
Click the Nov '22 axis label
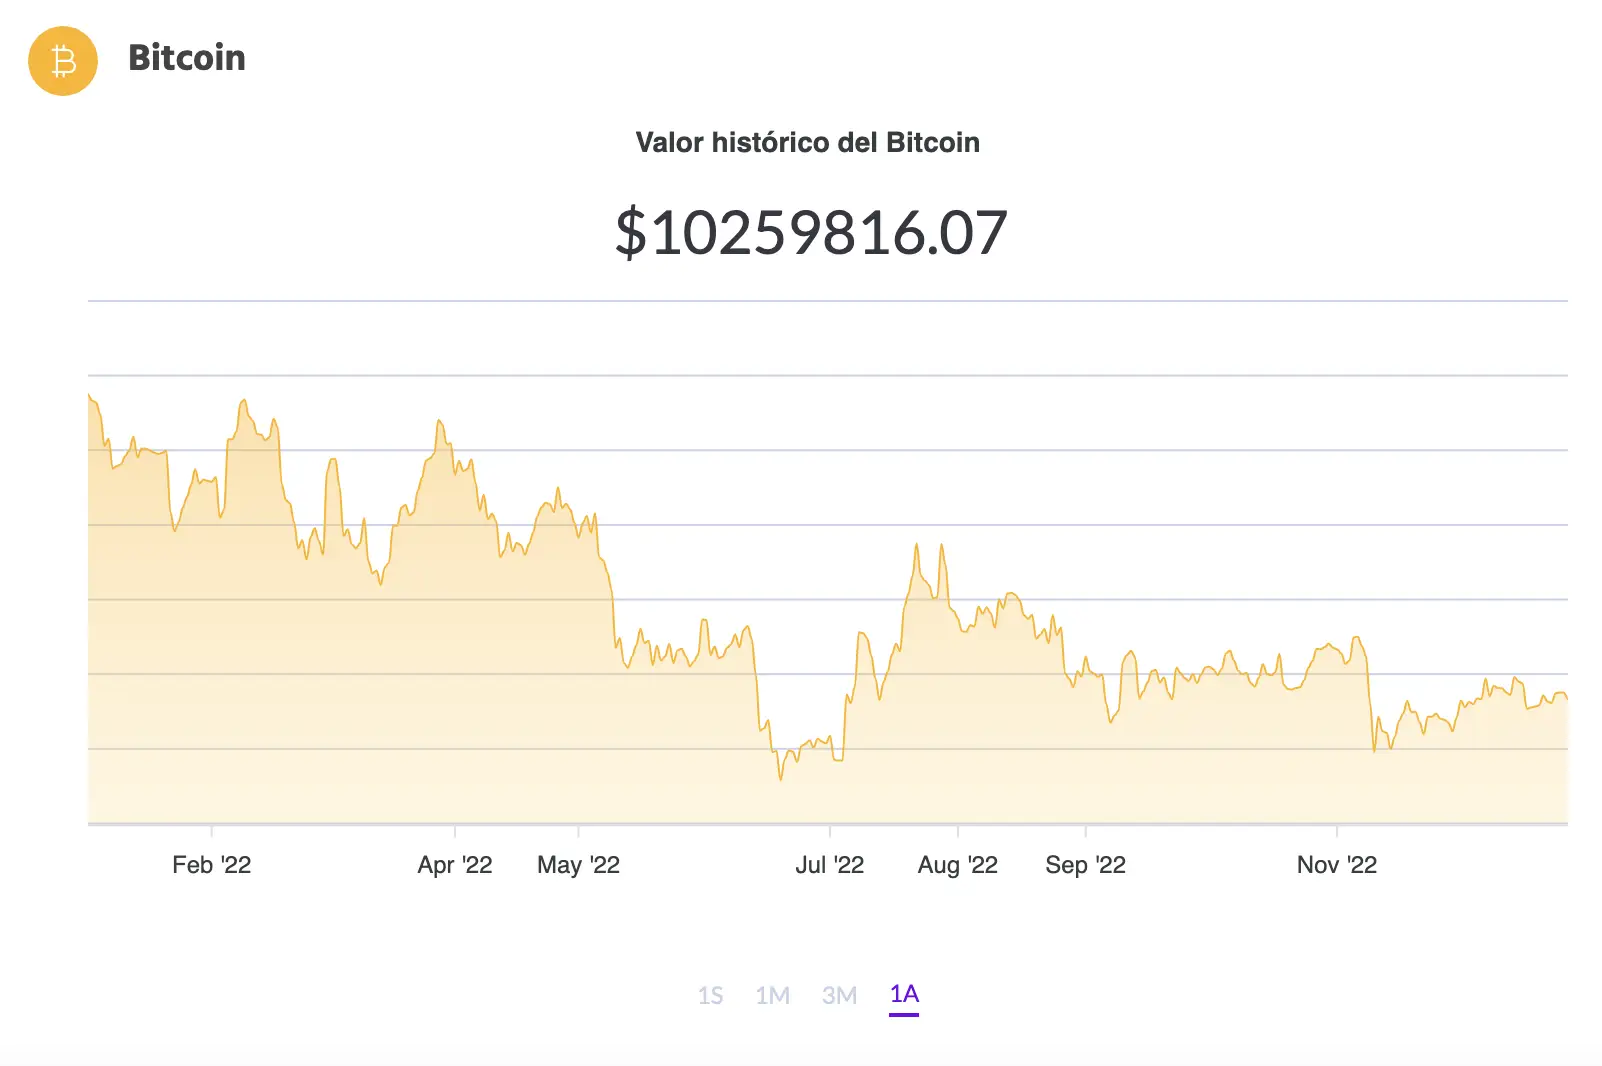[x=1338, y=864]
